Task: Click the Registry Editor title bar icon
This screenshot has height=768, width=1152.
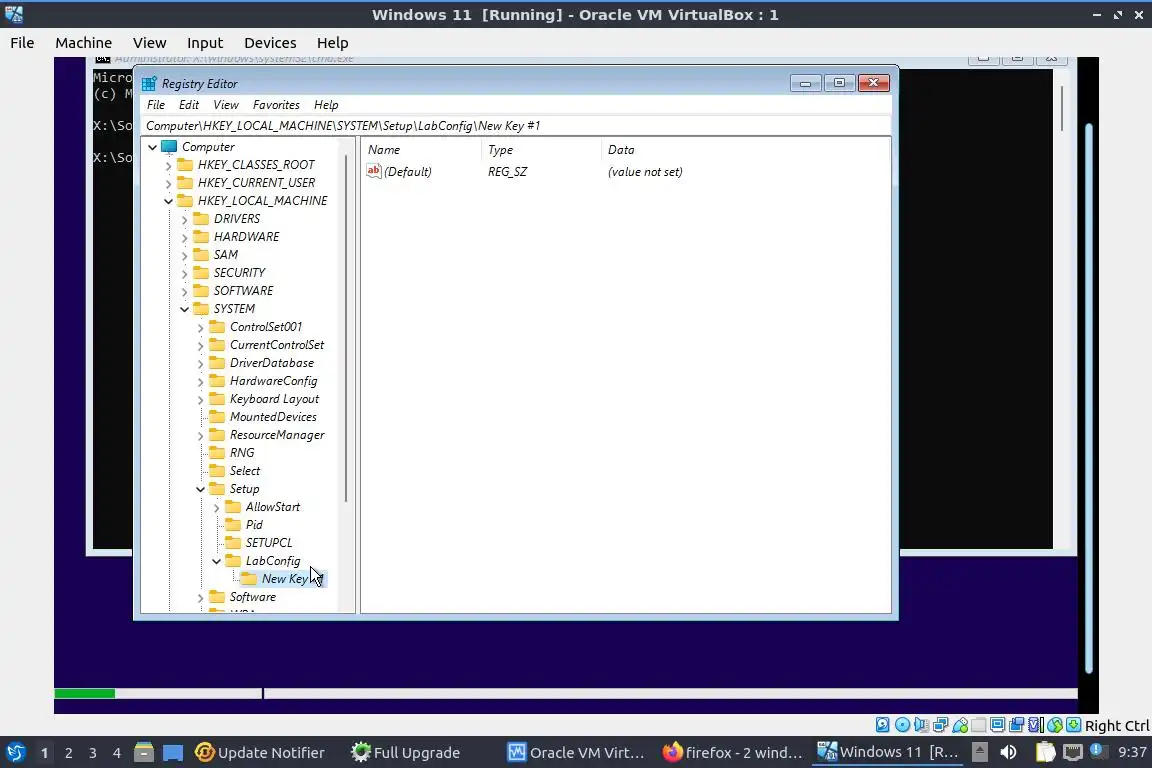Action: click(149, 84)
